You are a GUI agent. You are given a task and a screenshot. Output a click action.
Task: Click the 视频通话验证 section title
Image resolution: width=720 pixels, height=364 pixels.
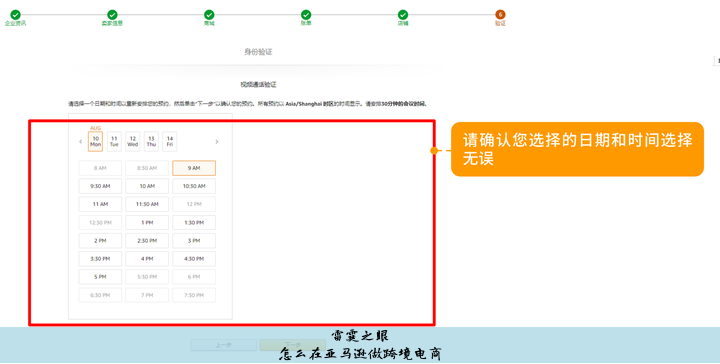[x=259, y=84]
